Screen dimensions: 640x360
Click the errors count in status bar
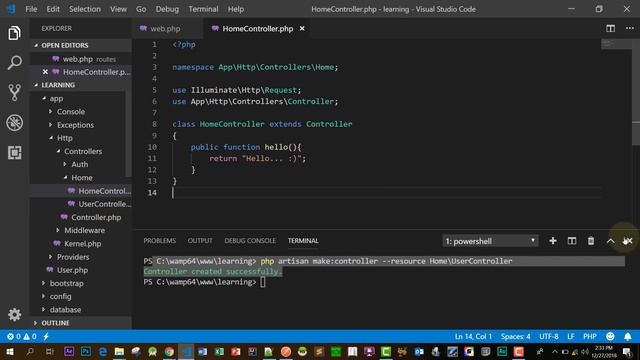pyautogui.click(x=13, y=336)
